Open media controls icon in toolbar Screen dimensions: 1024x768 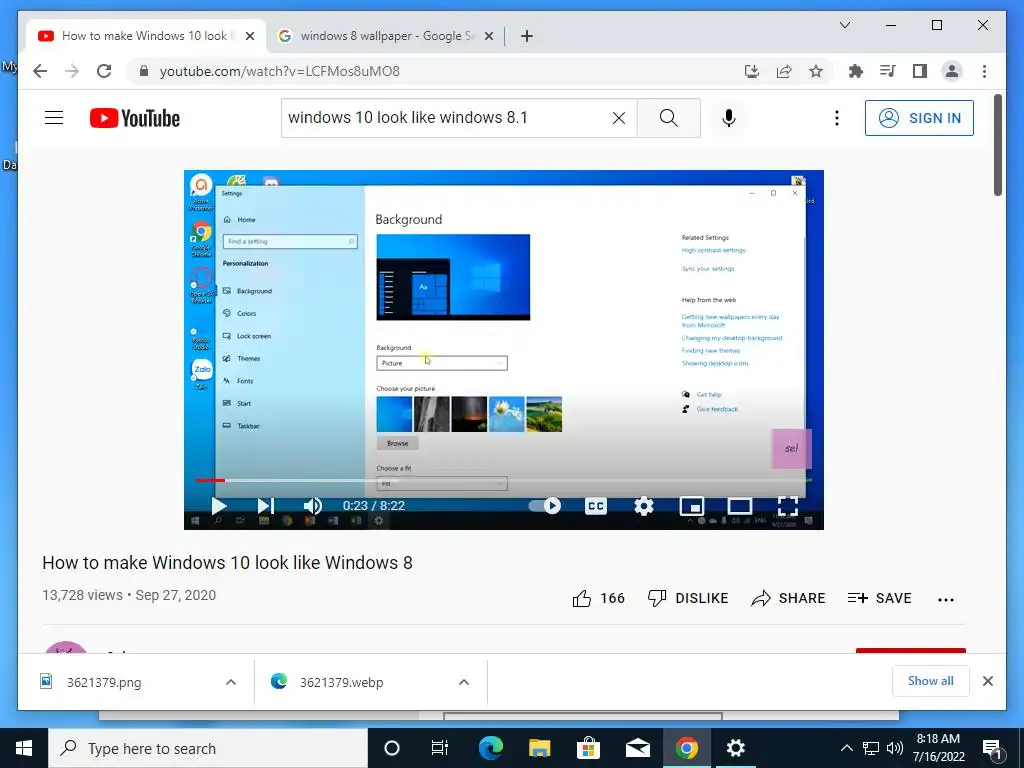(888, 71)
